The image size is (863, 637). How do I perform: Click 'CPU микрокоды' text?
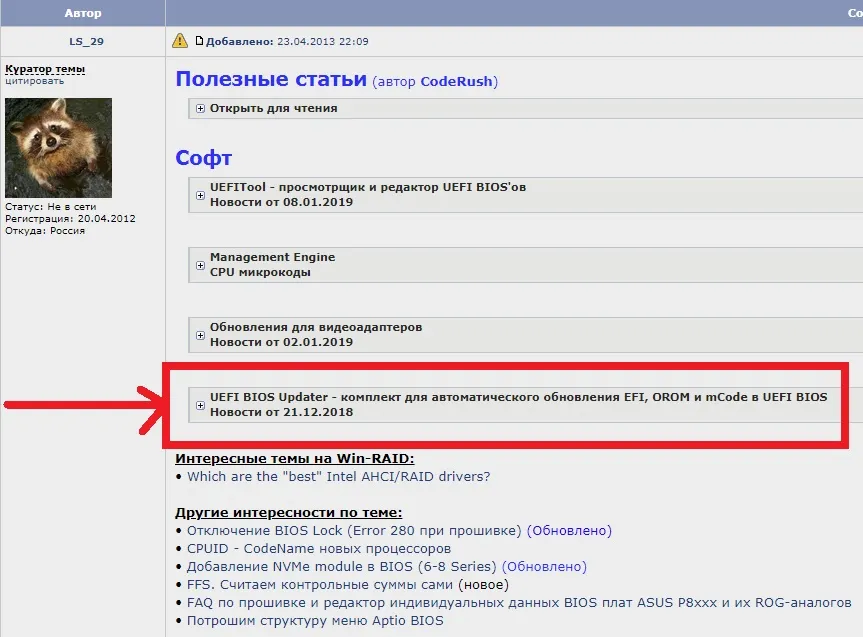260,272
